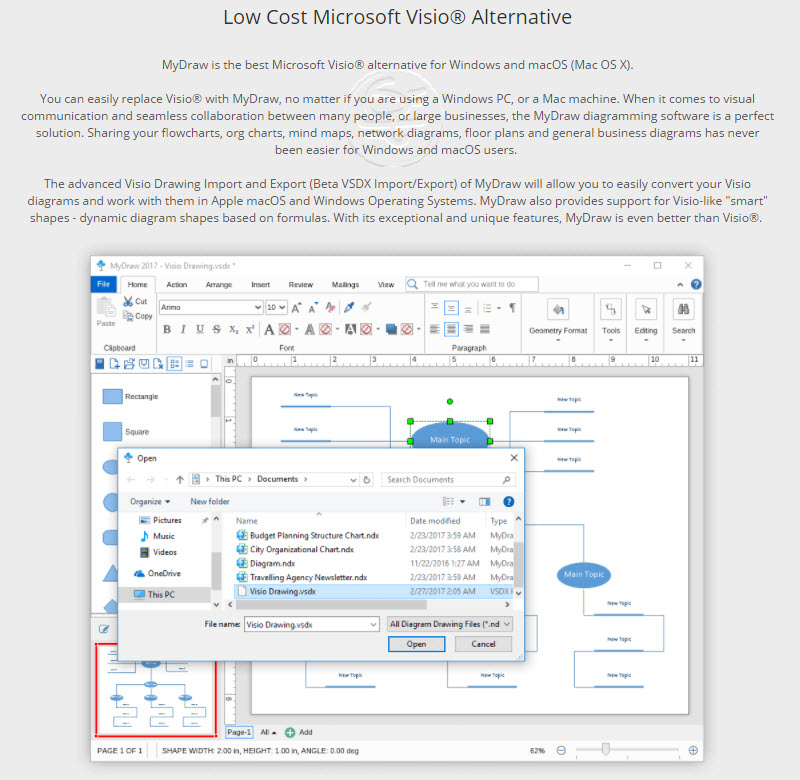Click the Copy icon in the ribbon

(128, 316)
